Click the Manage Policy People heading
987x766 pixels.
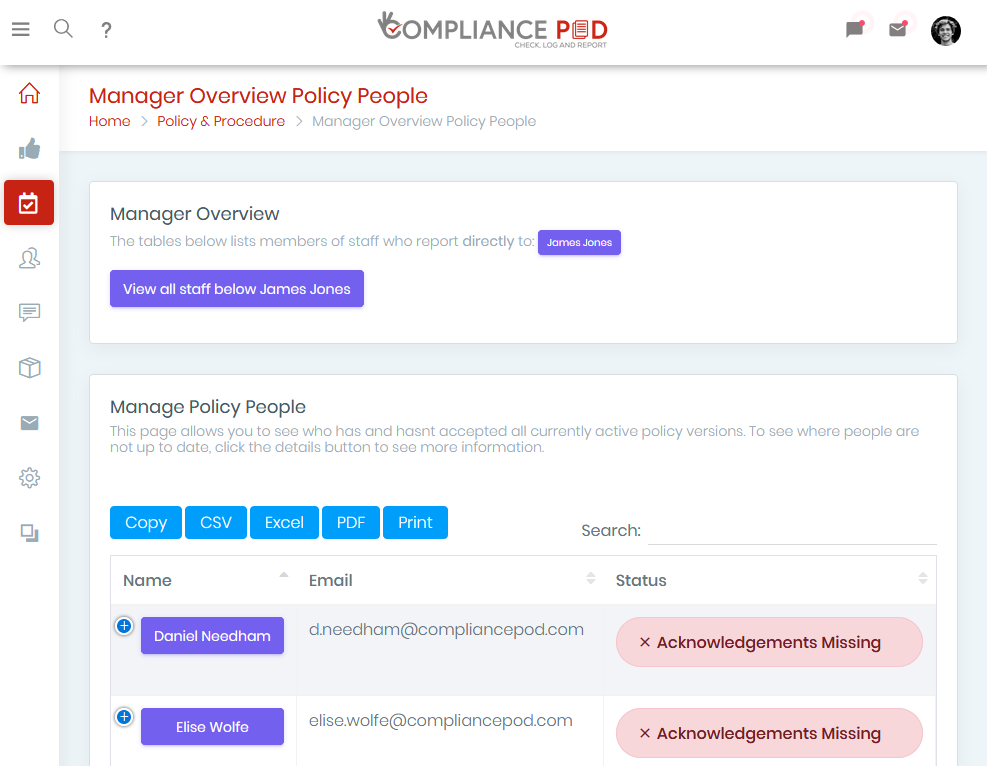pos(208,407)
